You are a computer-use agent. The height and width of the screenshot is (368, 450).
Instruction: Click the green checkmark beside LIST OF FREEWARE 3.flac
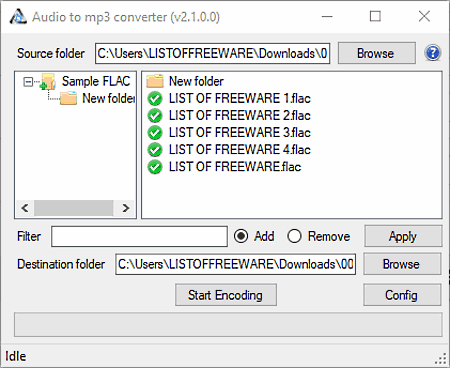point(155,133)
